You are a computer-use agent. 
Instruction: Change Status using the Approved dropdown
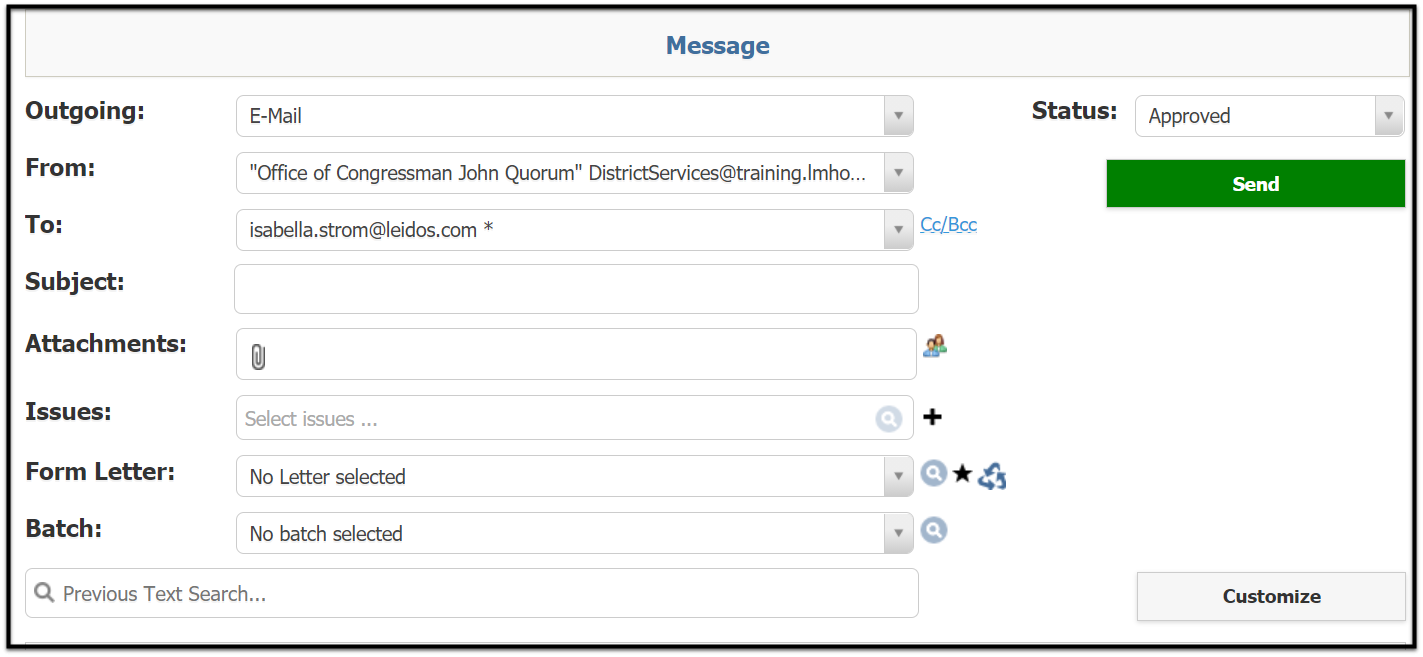(x=1388, y=115)
